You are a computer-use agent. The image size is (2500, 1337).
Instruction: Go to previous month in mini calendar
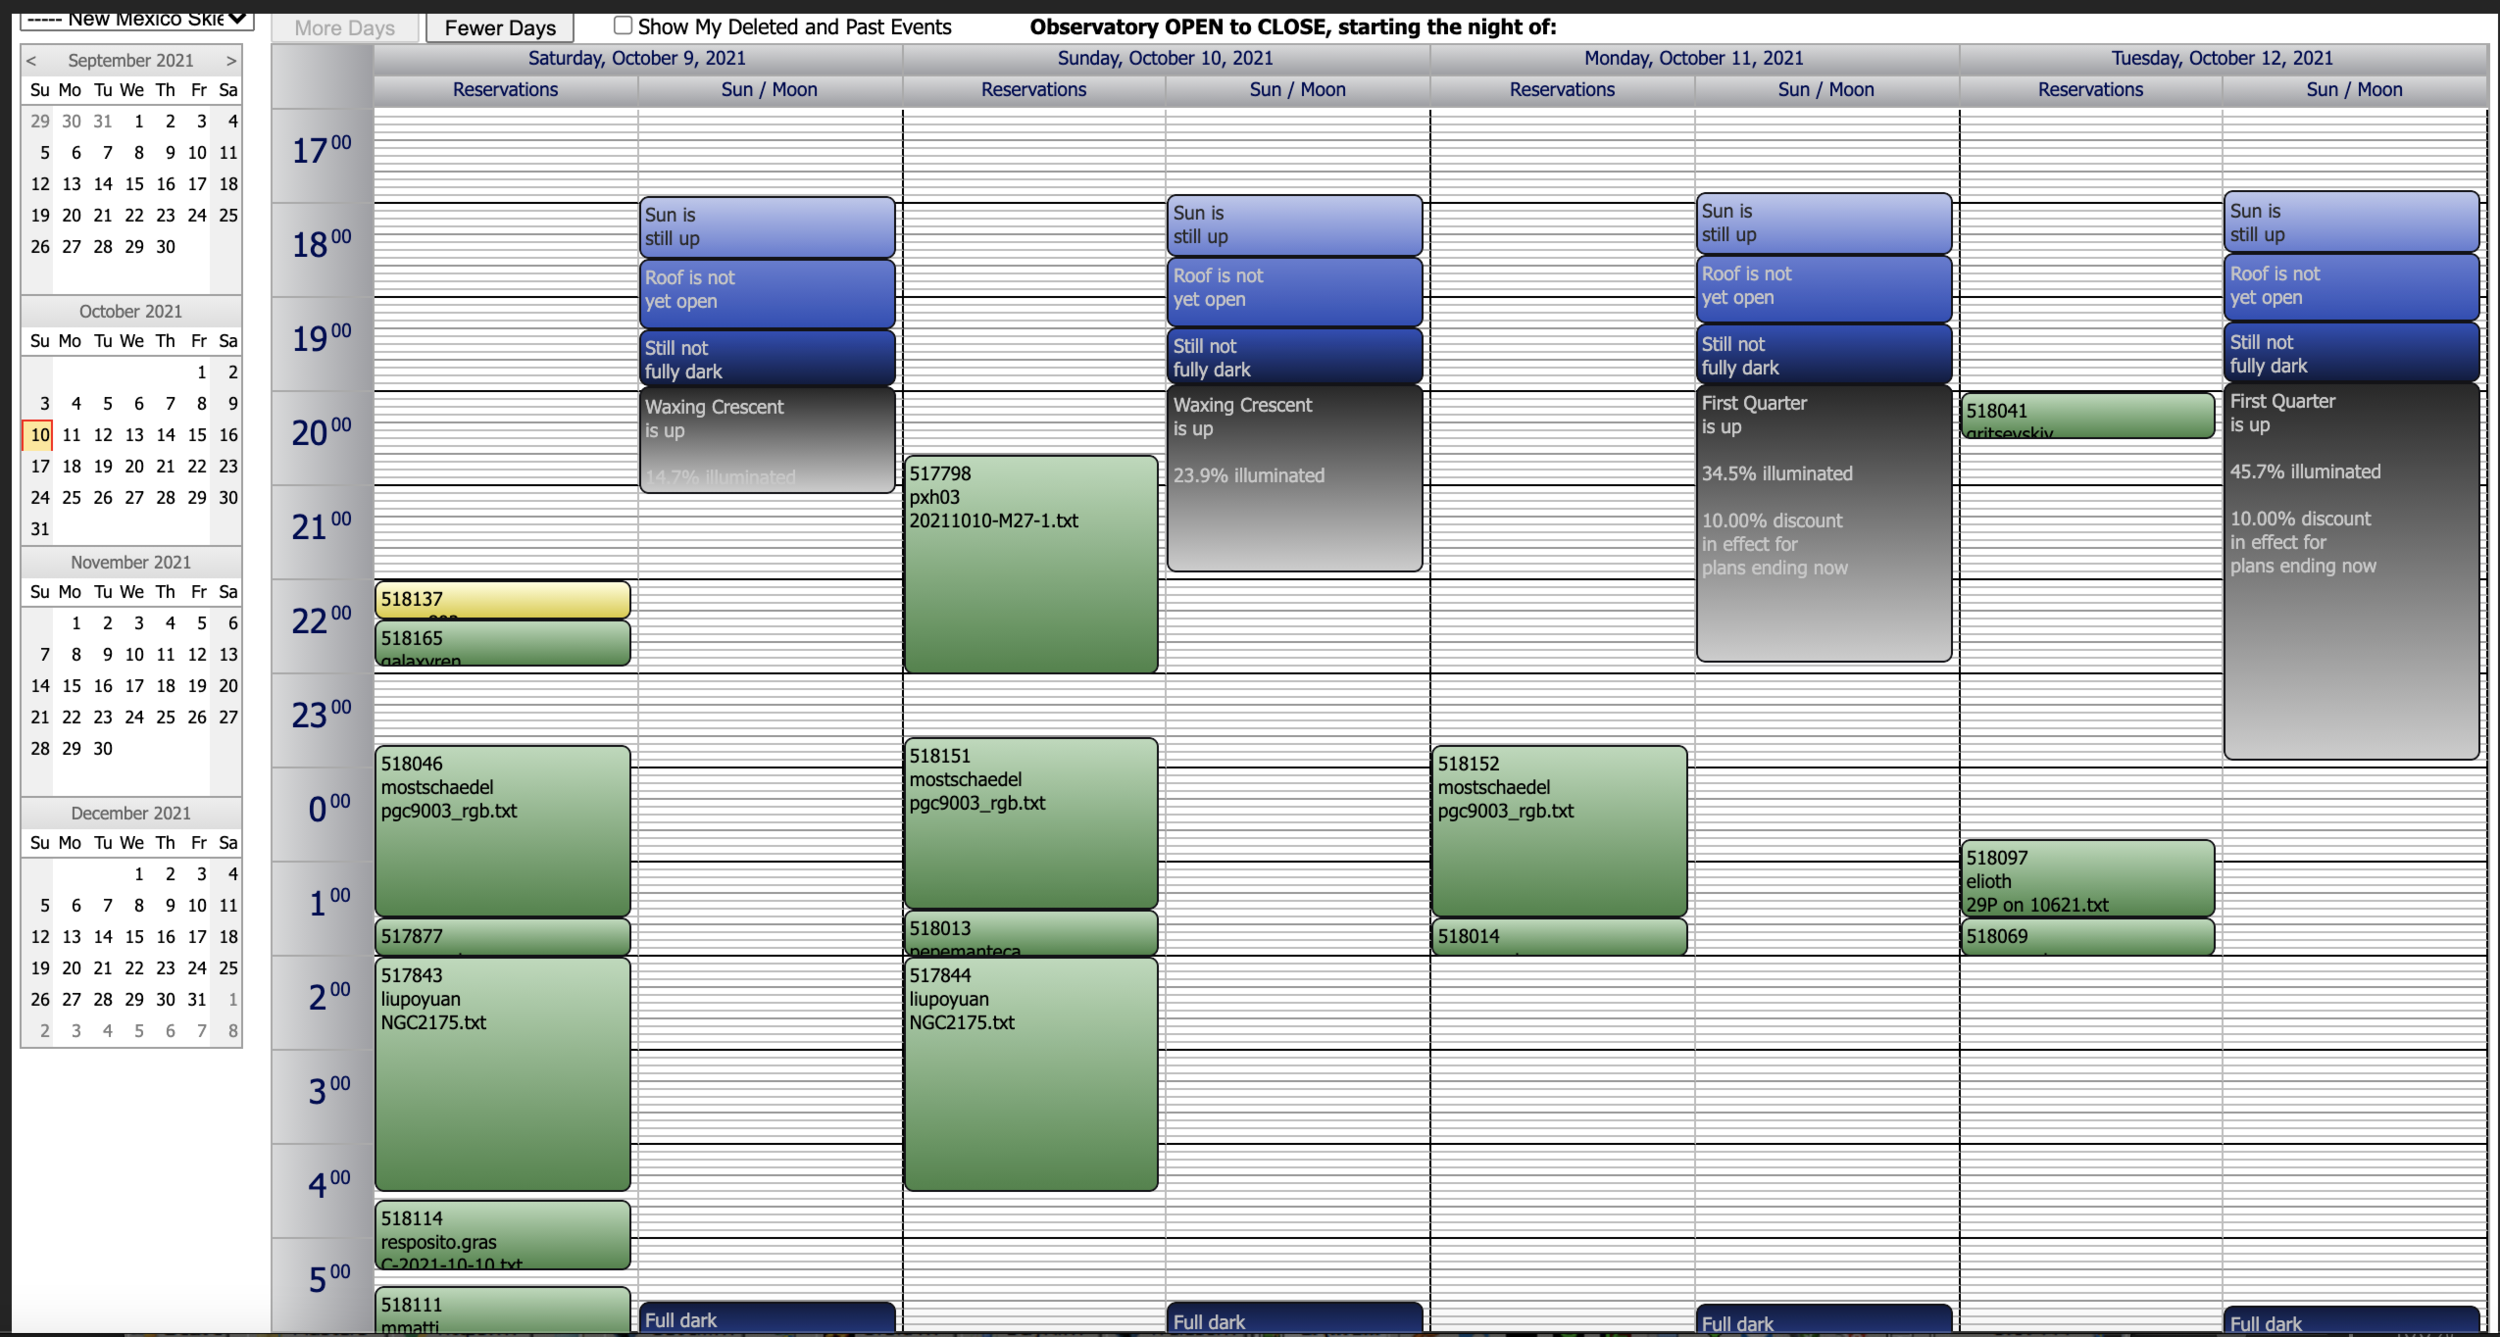(31, 60)
